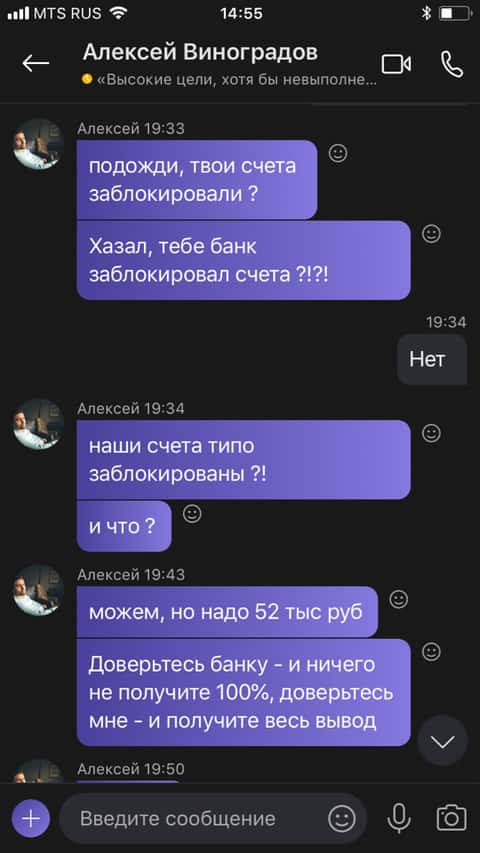
Task: React to 'наши счета типо заблокированы' message
Action: pos(432,433)
